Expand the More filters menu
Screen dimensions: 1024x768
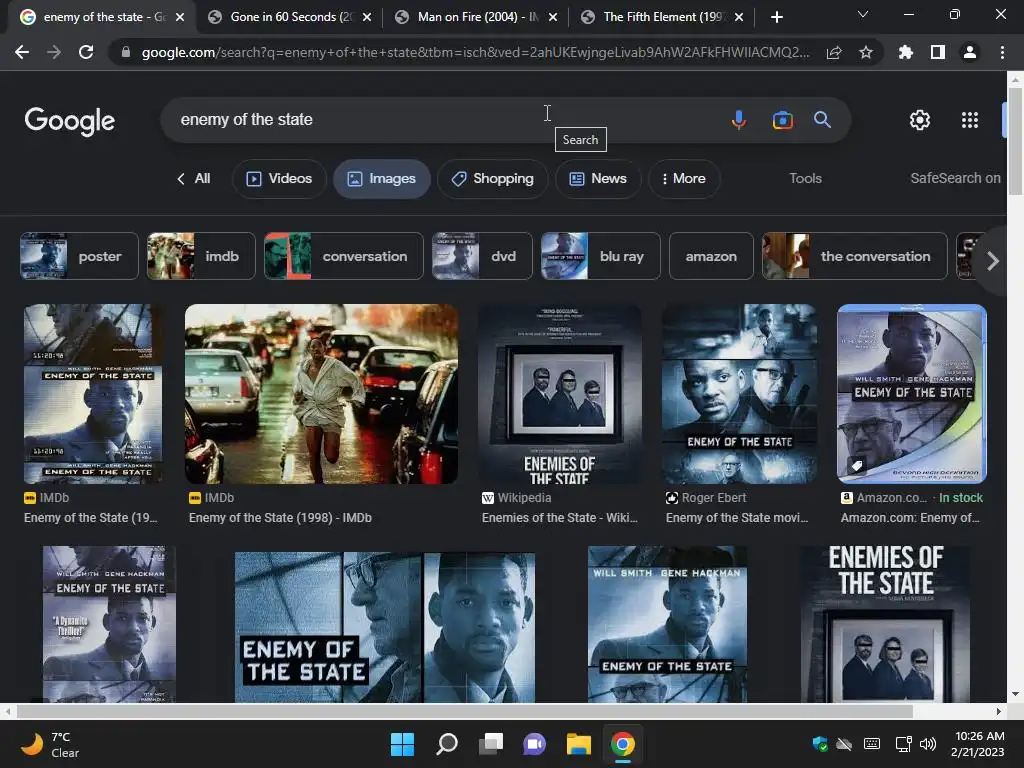point(684,178)
